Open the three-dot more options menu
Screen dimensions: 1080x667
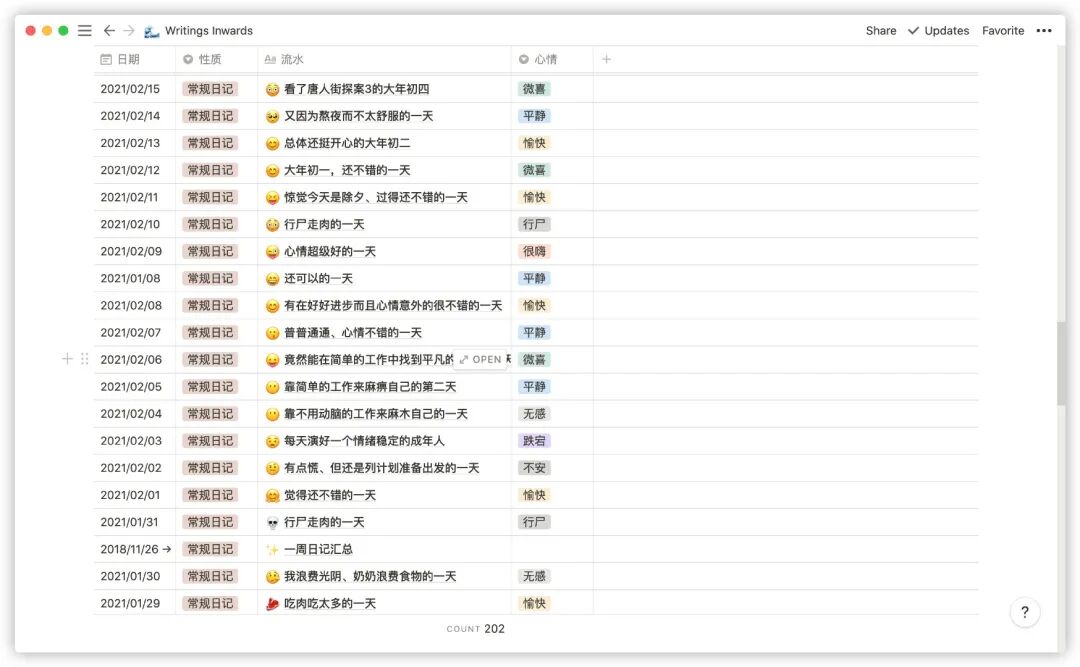coord(1044,30)
